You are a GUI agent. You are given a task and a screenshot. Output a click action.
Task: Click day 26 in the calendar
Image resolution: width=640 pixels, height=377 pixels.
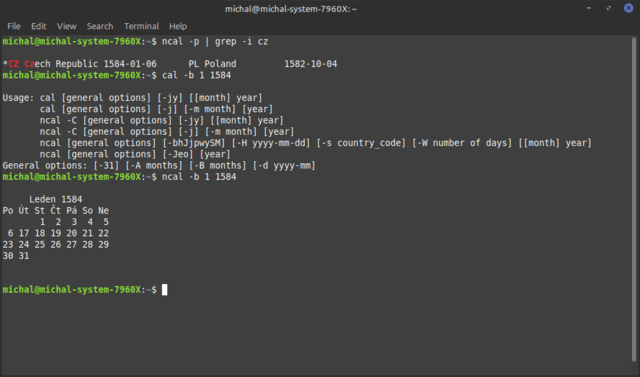point(56,245)
